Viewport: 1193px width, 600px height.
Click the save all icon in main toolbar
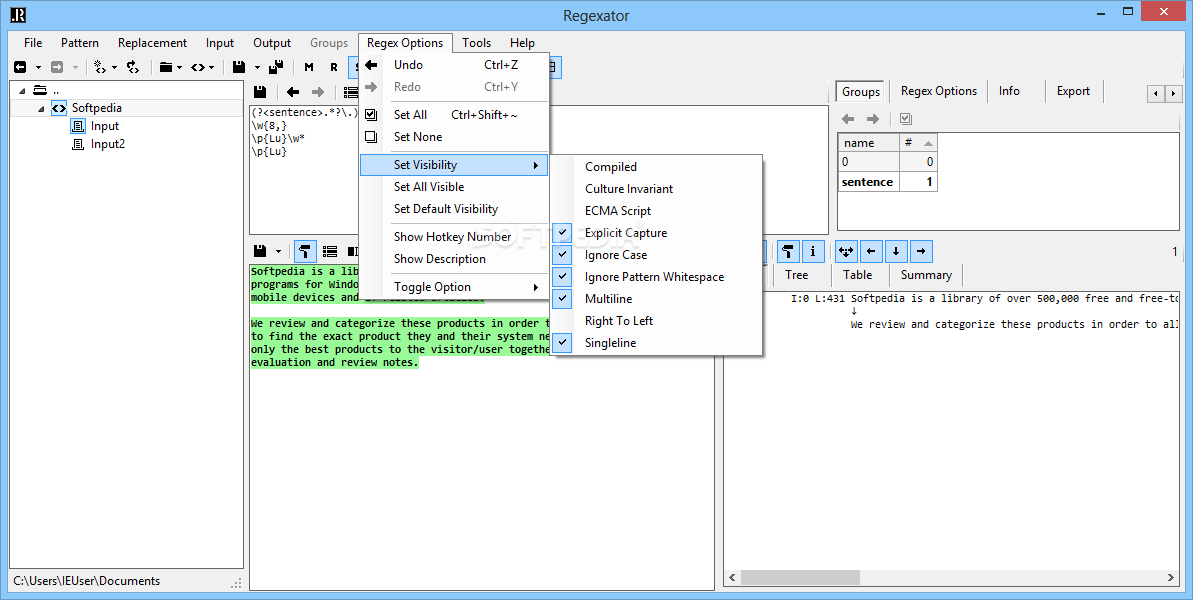[276, 67]
